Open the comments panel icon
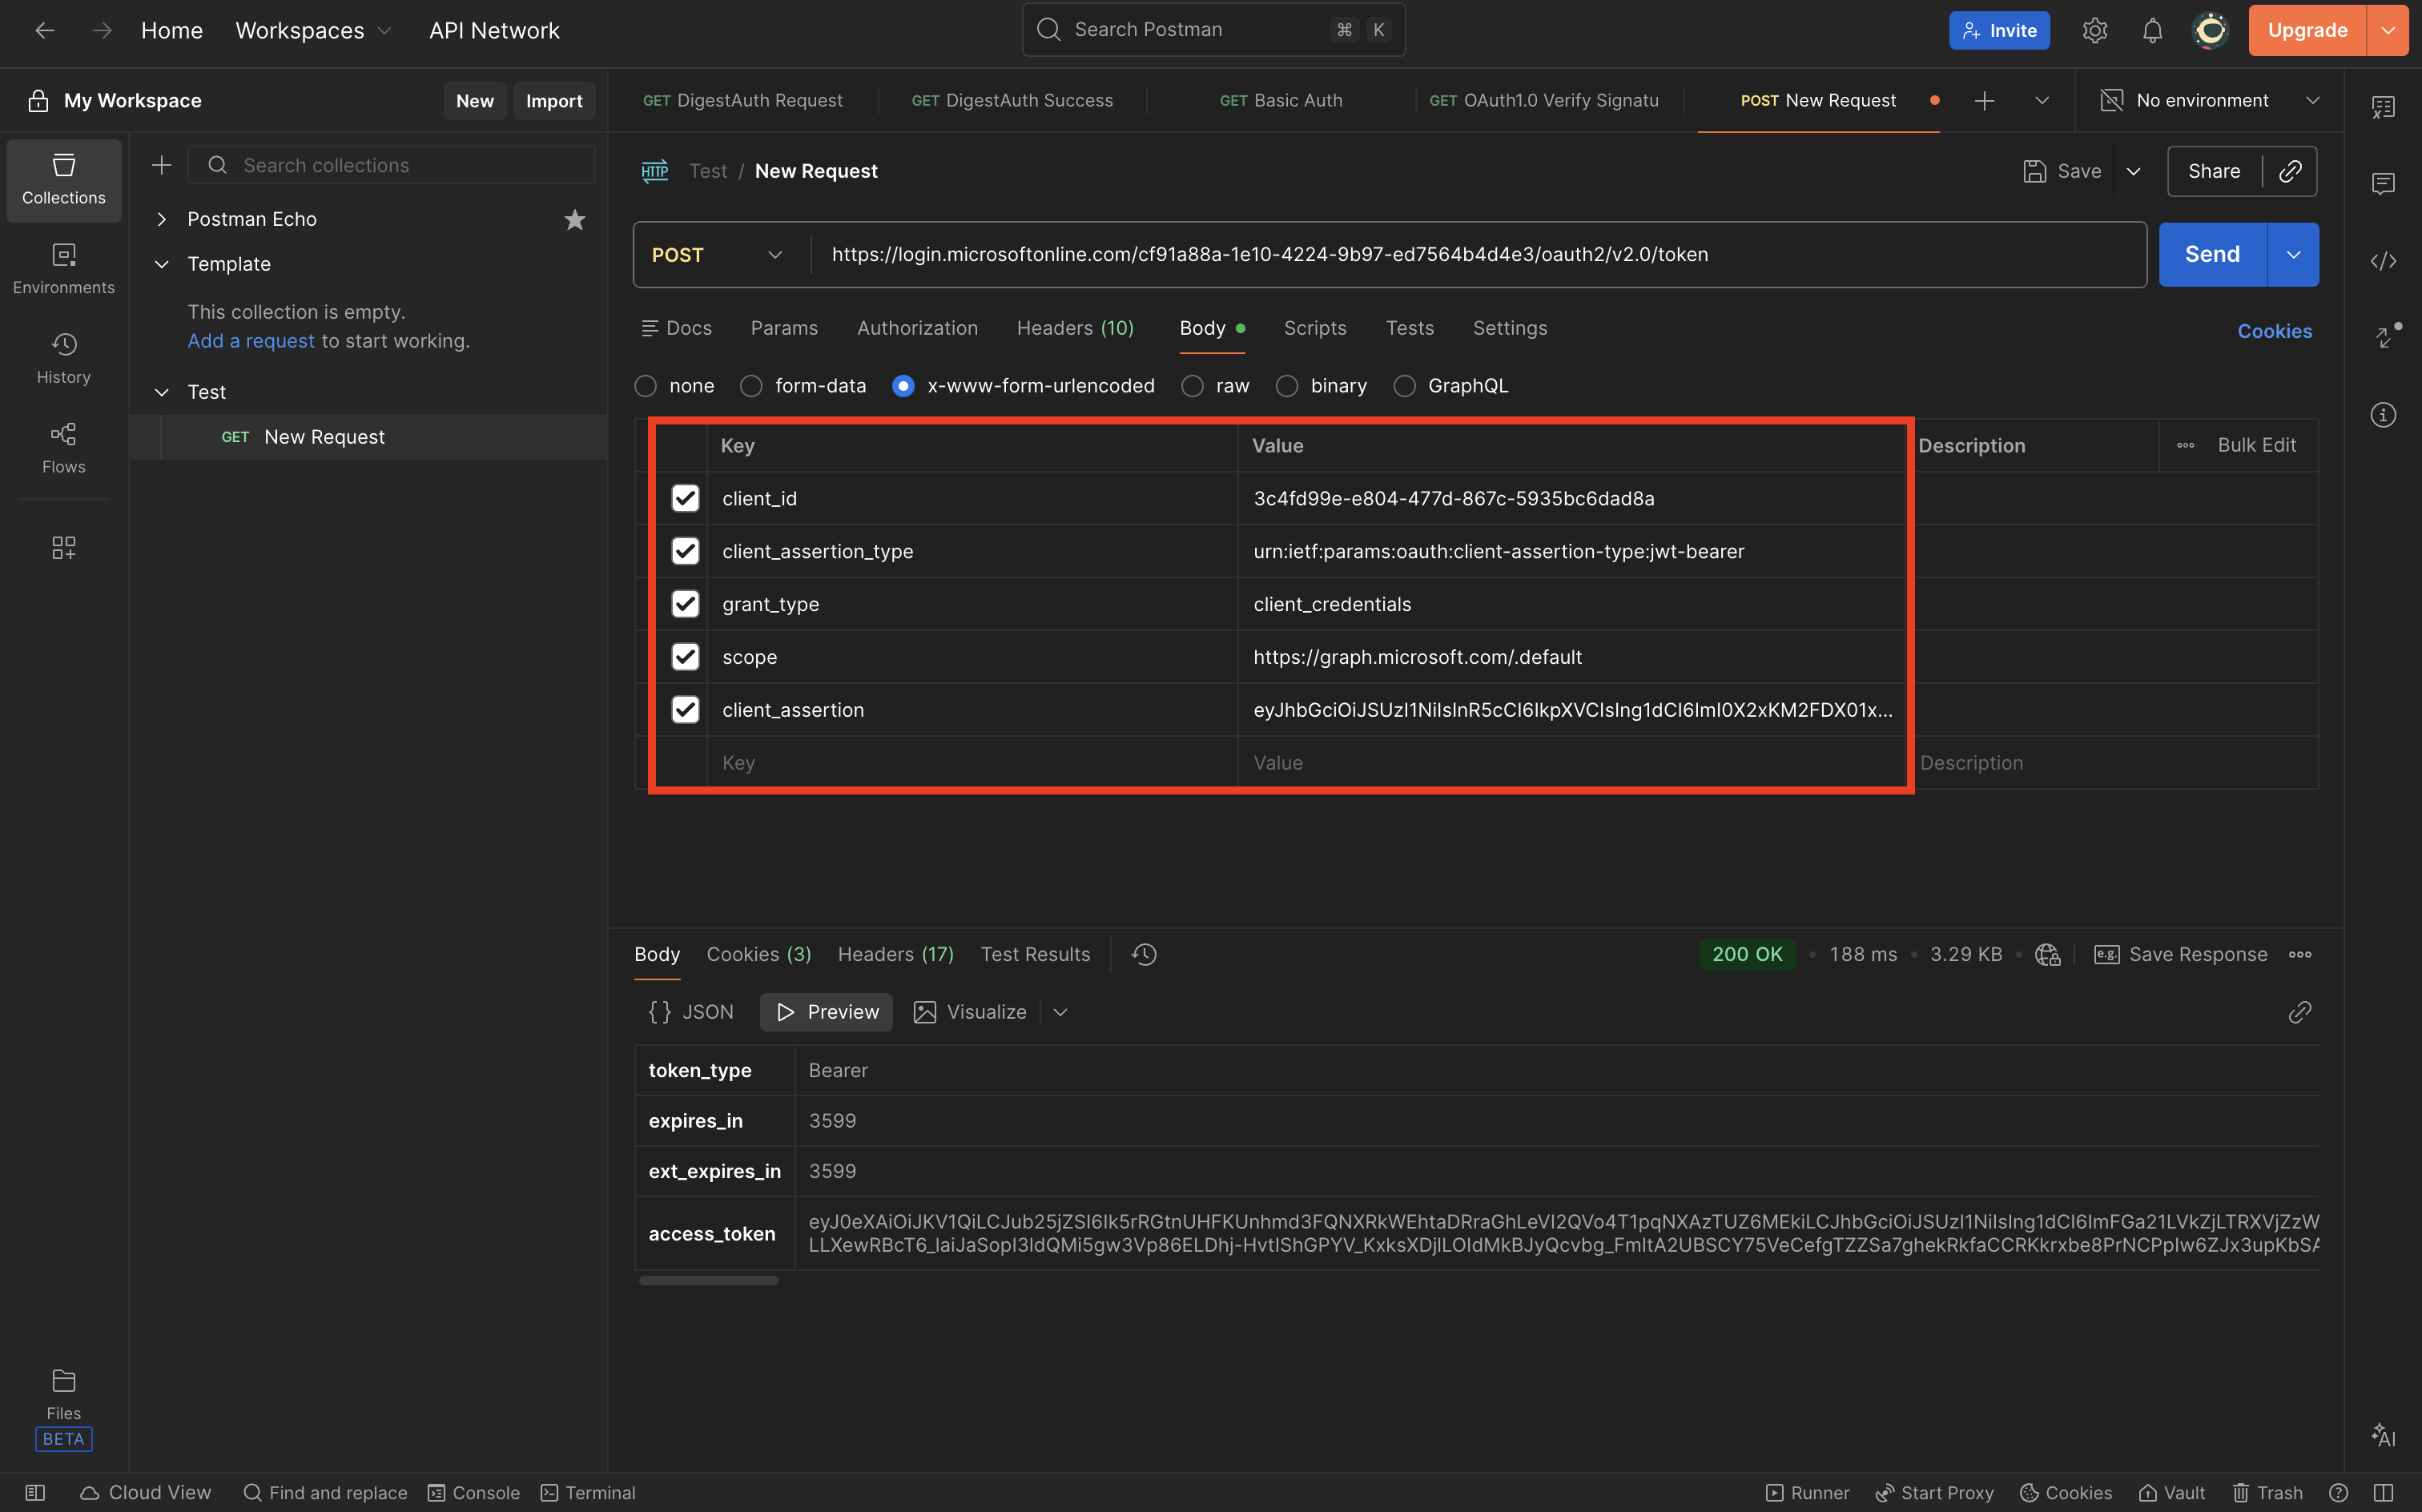Screen dimensions: 2422x1512 tap(2383, 183)
